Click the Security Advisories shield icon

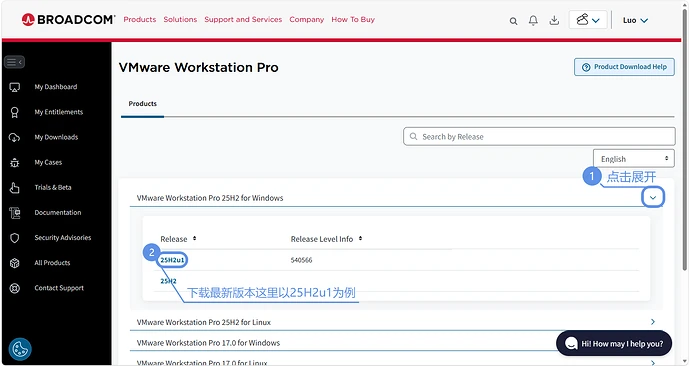coord(15,238)
